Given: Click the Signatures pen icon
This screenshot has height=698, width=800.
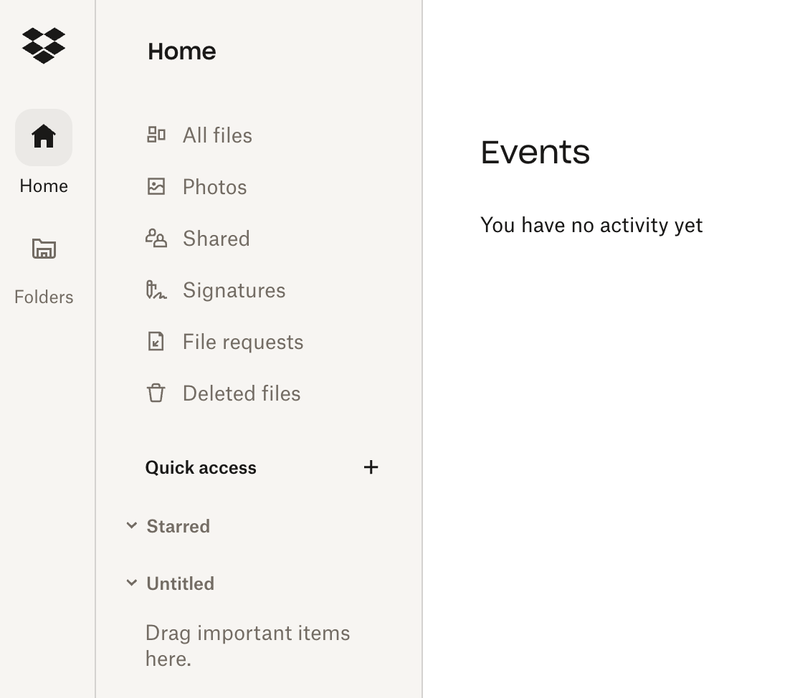Looking at the screenshot, I should [156, 290].
